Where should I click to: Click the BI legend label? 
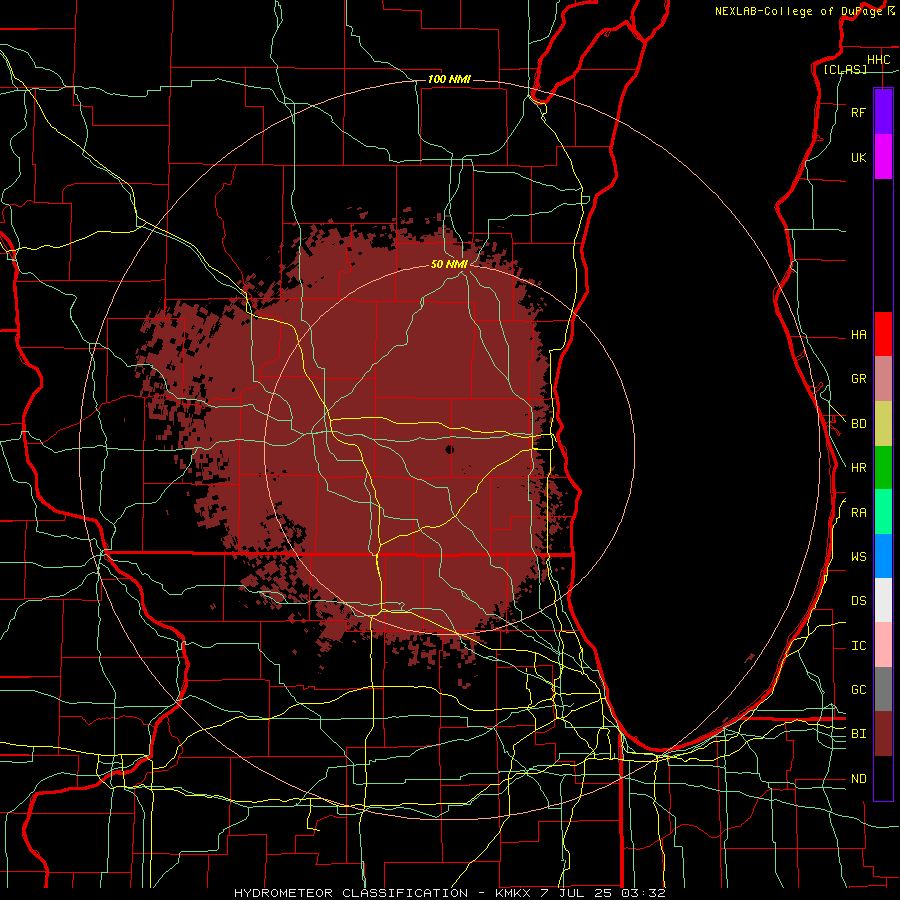click(x=858, y=734)
